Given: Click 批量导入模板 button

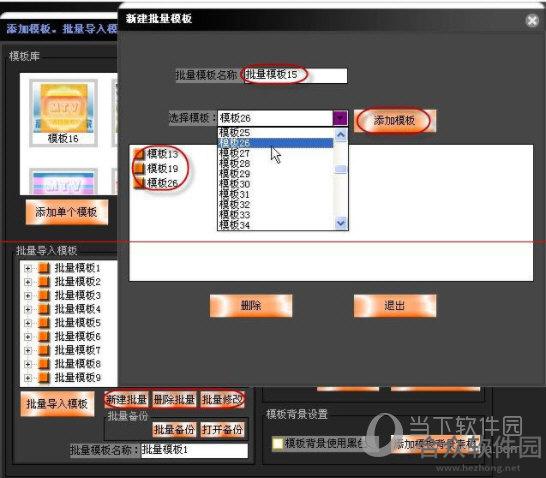Looking at the screenshot, I should pos(57,404).
